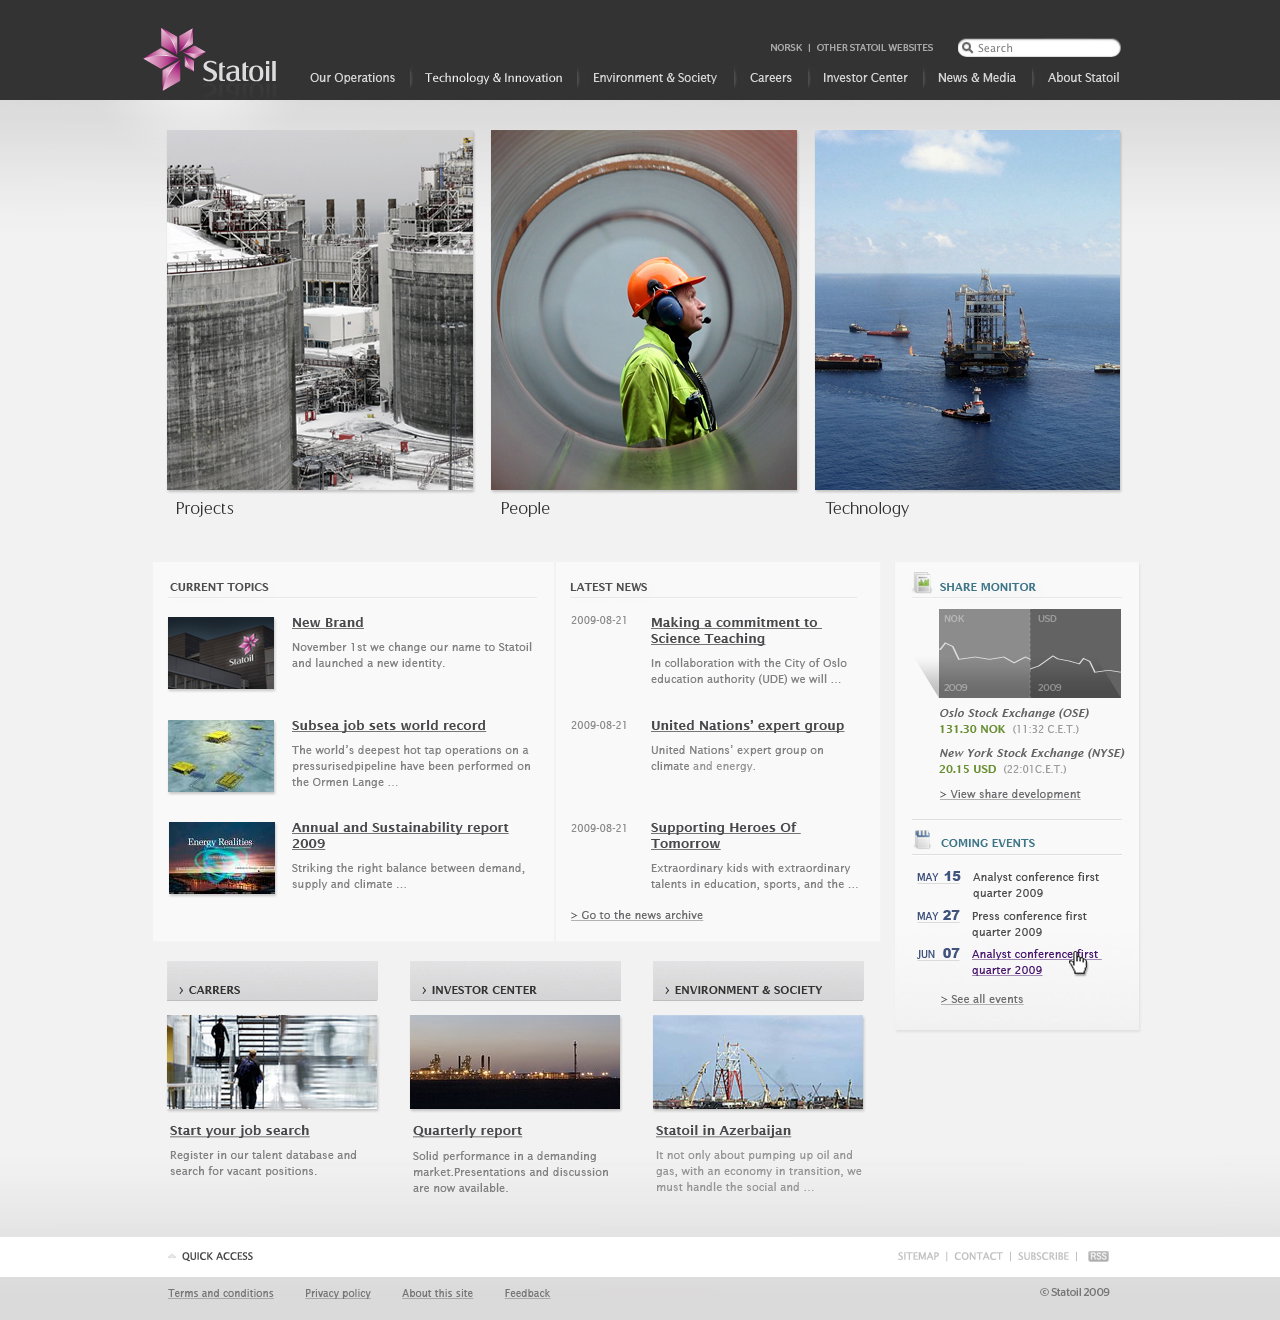
Task: Switch language to Norsk
Action: pyautogui.click(x=786, y=48)
